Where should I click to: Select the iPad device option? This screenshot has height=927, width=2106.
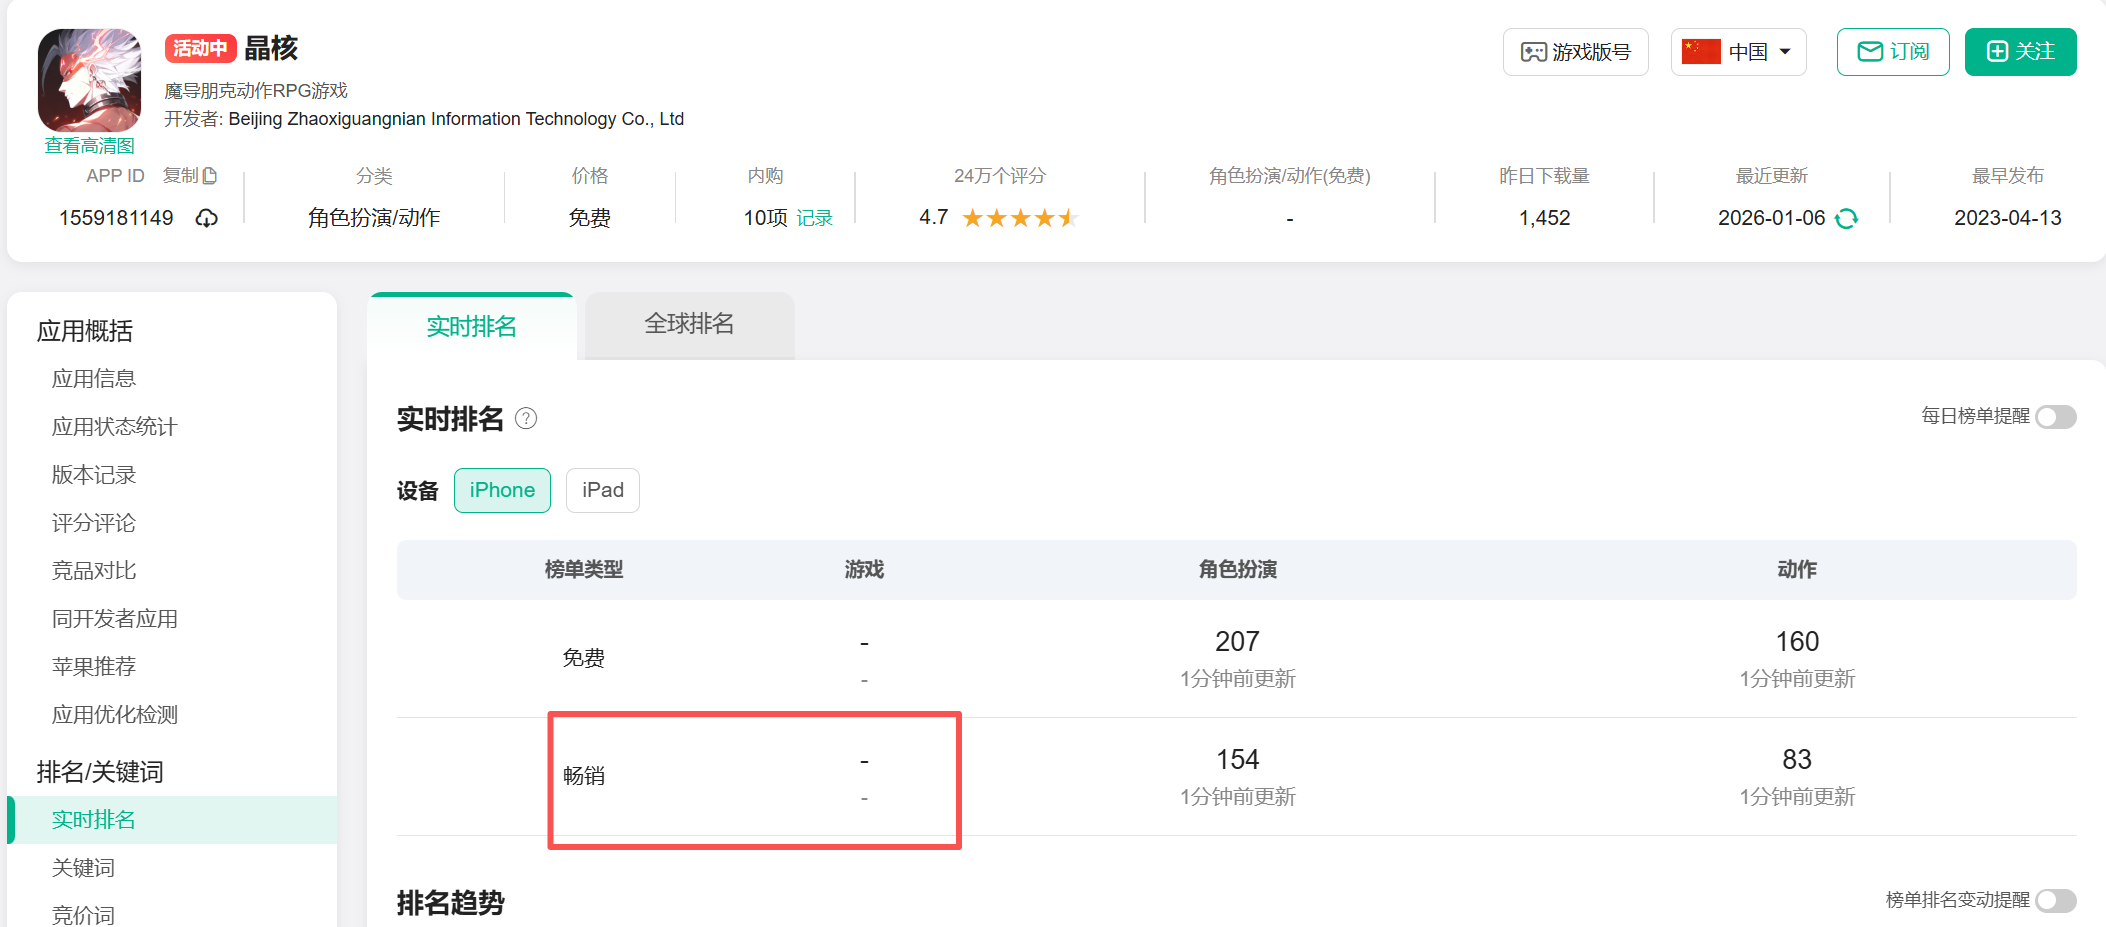(602, 490)
